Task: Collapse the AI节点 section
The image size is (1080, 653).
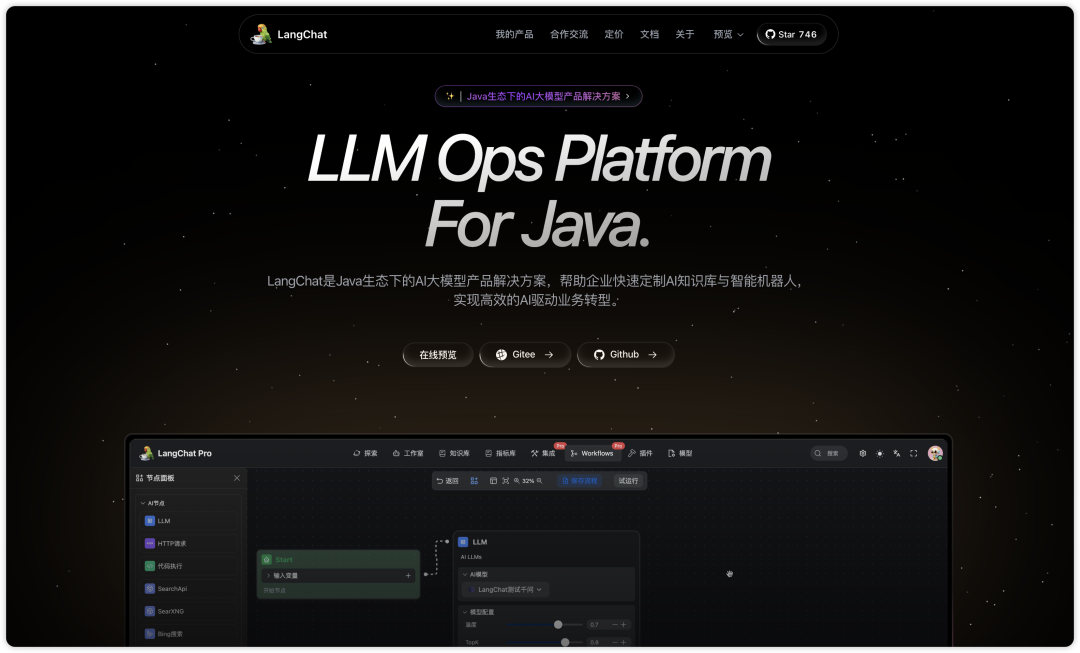Action: 143,503
